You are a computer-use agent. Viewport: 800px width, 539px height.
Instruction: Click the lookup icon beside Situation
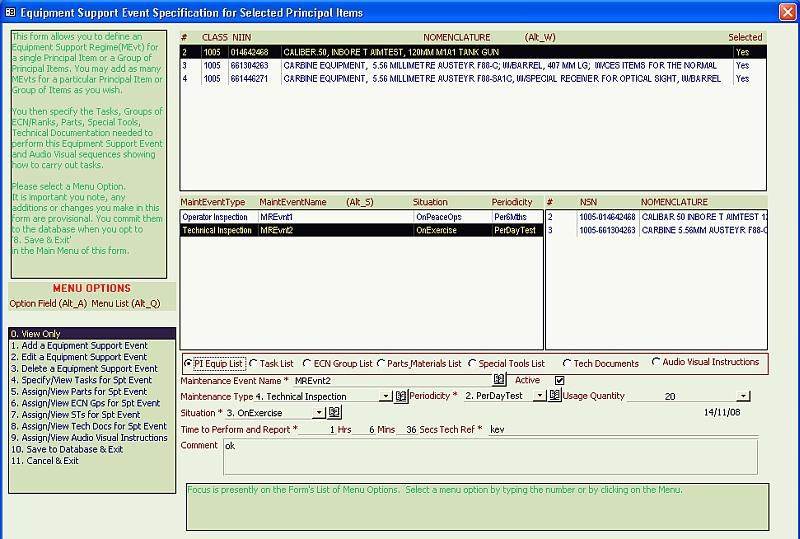point(335,412)
